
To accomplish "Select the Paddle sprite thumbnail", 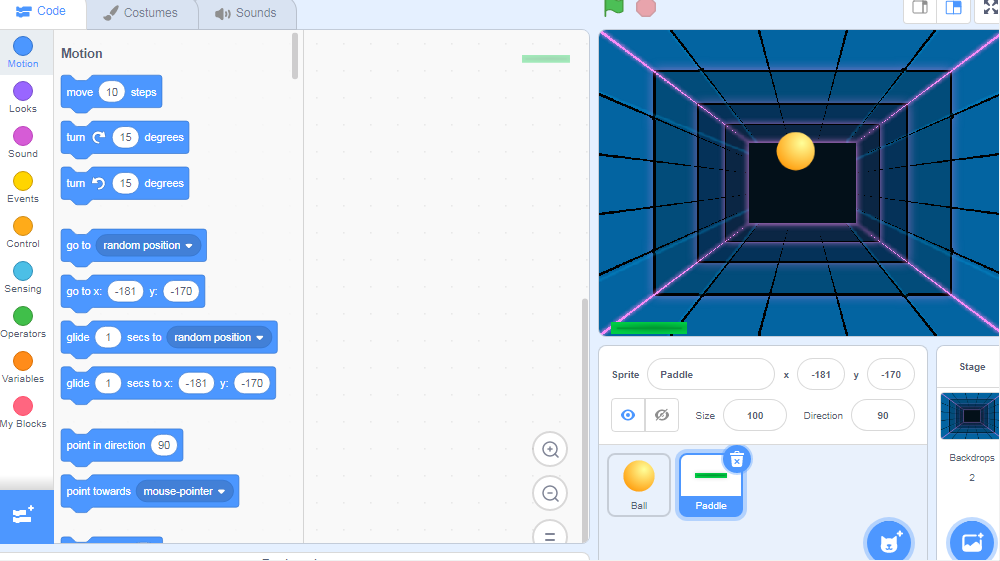I will tap(710, 485).
